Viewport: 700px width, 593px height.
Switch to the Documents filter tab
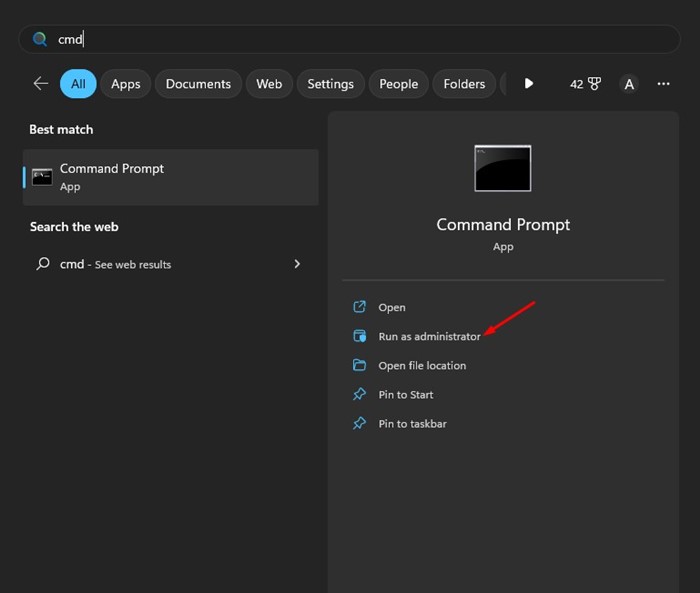[198, 84]
